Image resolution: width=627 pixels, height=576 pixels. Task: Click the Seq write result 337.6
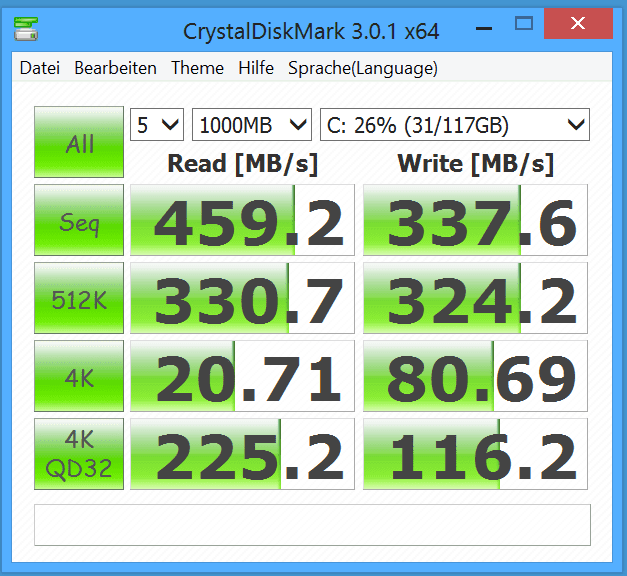click(475, 220)
